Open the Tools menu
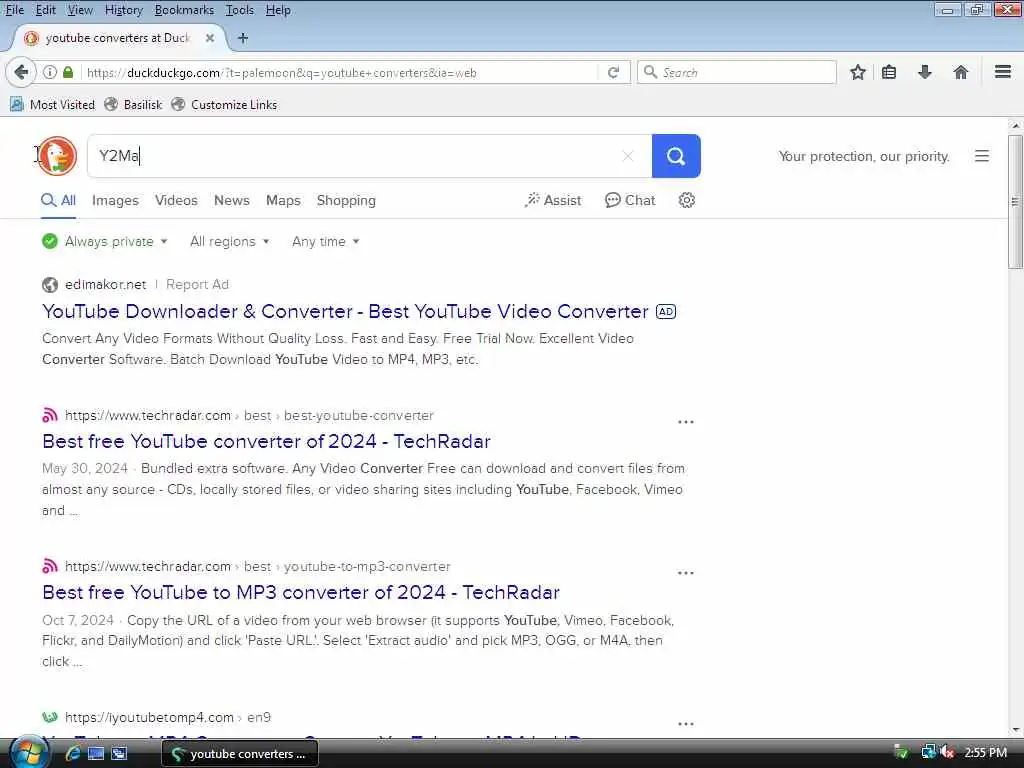This screenshot has height=768, width=1024. (240, 10)
